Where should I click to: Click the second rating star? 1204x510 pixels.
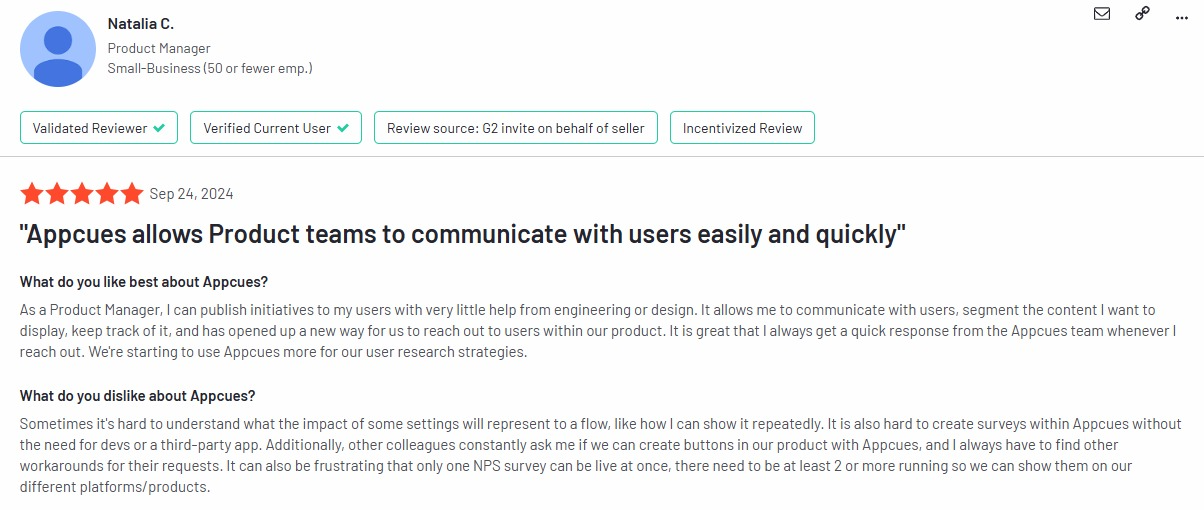click(57, 194)
